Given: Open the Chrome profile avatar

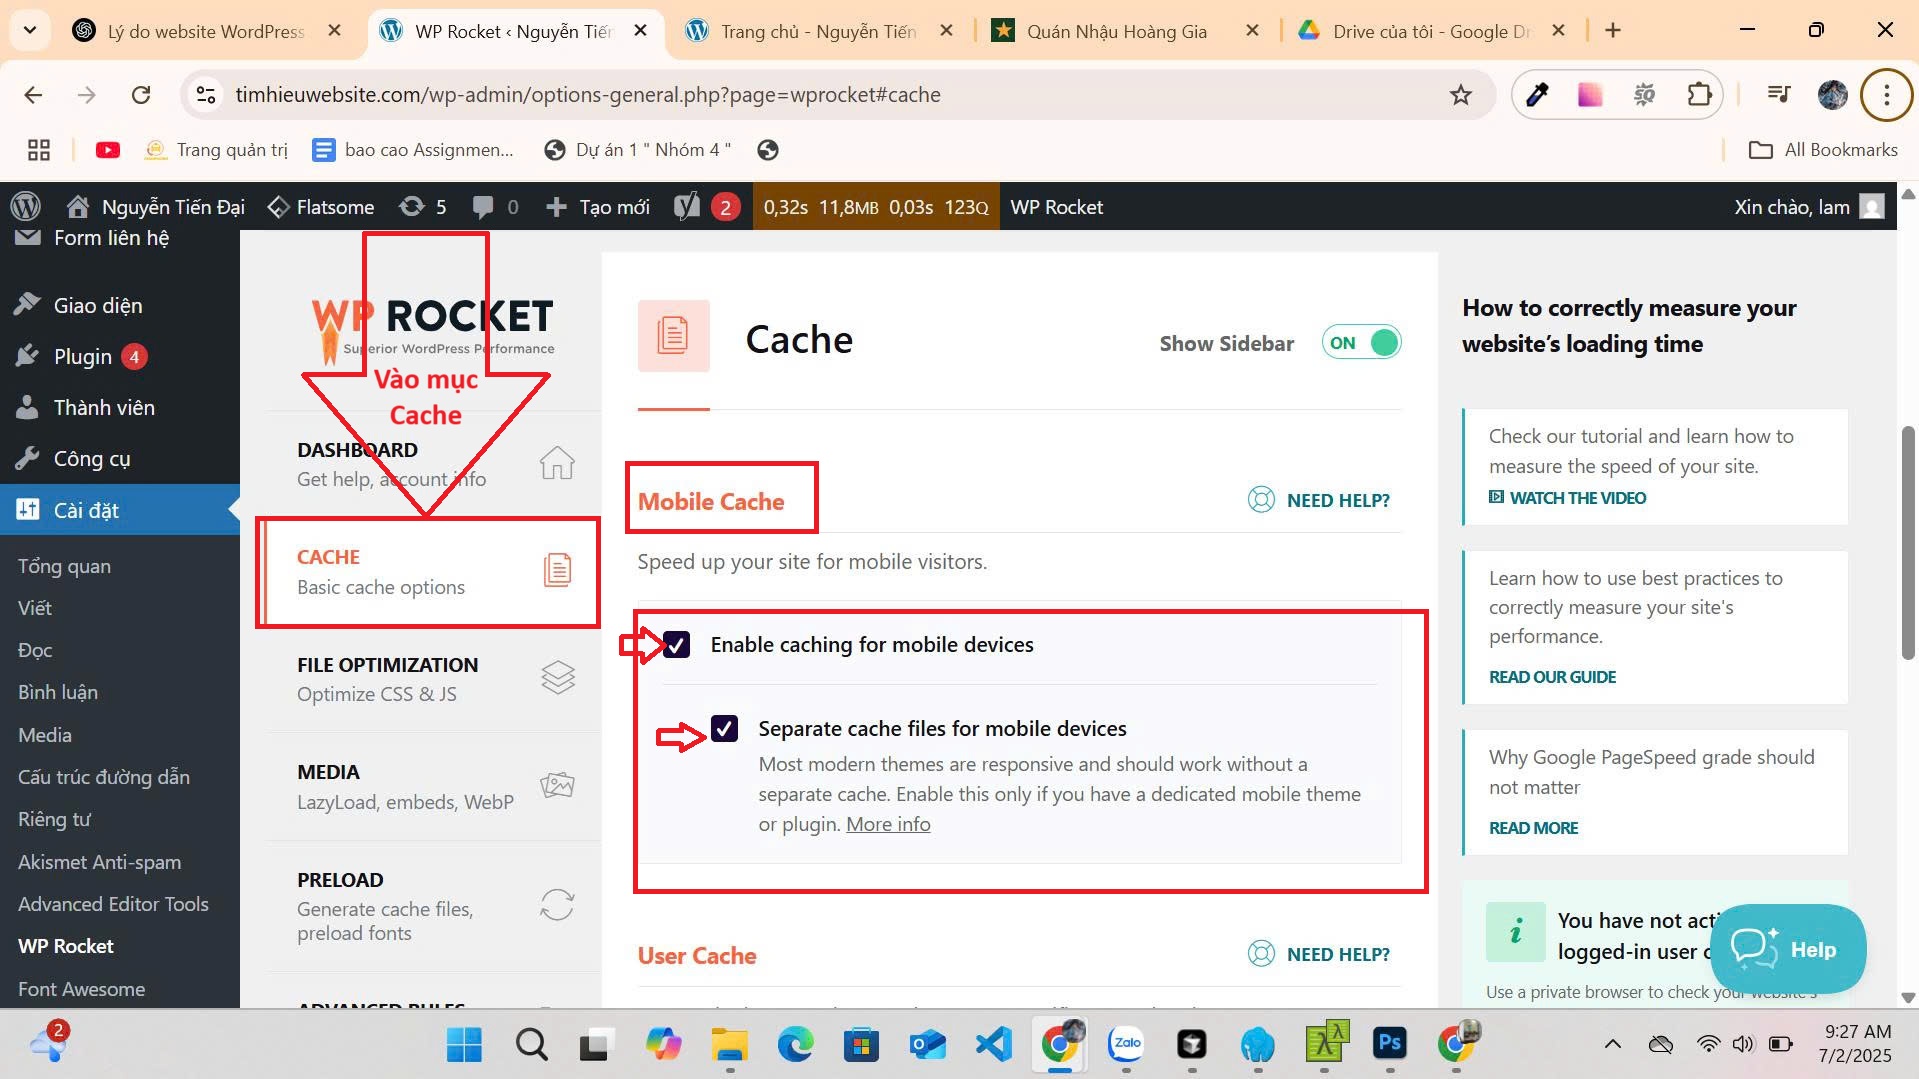Looking at the screenshot, I should click(x=1832, y=95).
